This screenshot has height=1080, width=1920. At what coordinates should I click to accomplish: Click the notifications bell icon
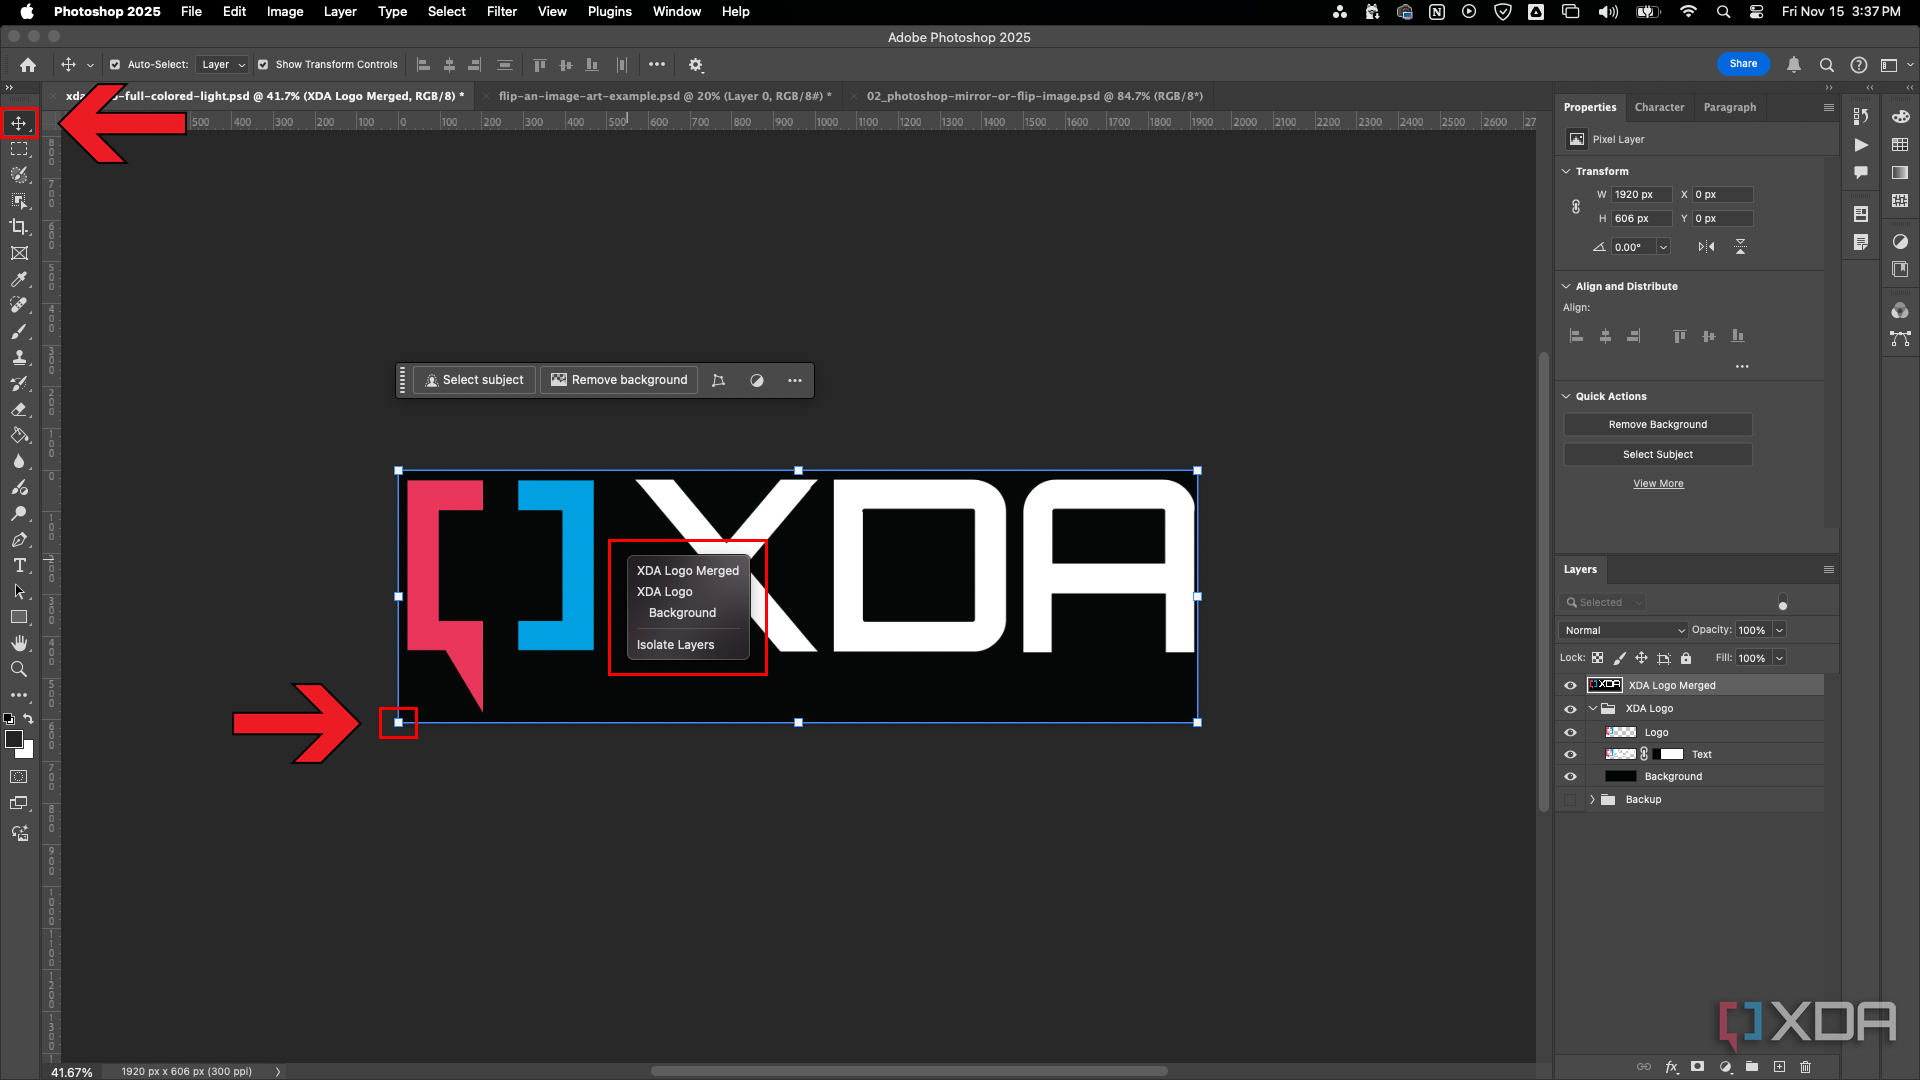click(1794, 65)
